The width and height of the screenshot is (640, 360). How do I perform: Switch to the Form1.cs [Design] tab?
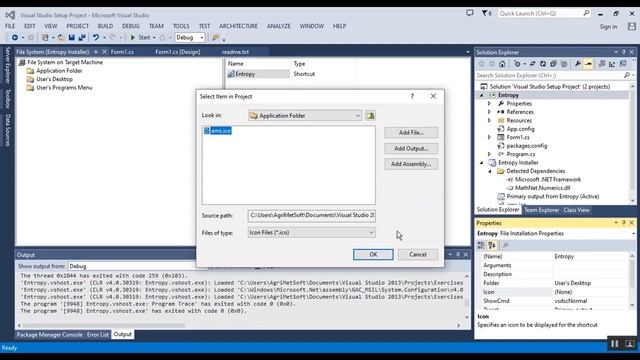click(178, 52)
